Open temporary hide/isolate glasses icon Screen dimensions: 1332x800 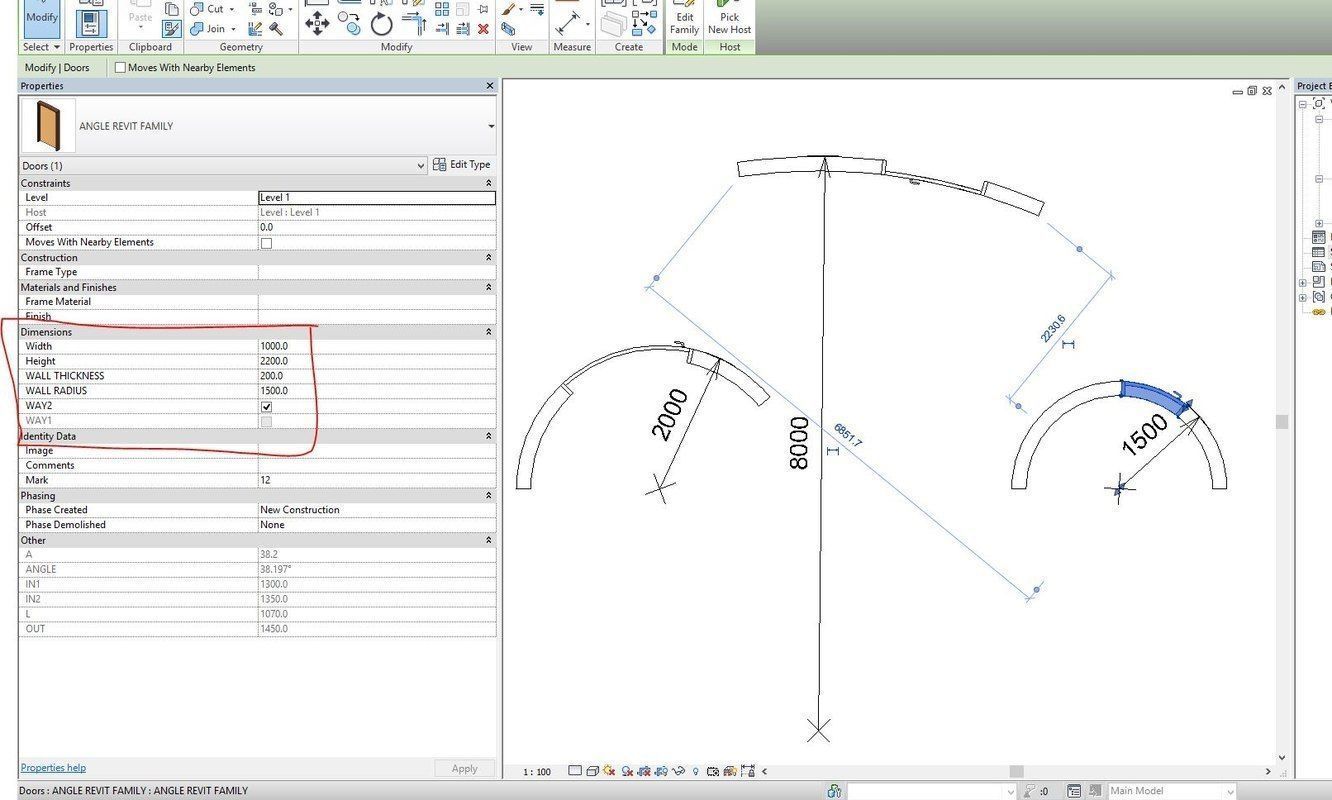click(677, 771)
